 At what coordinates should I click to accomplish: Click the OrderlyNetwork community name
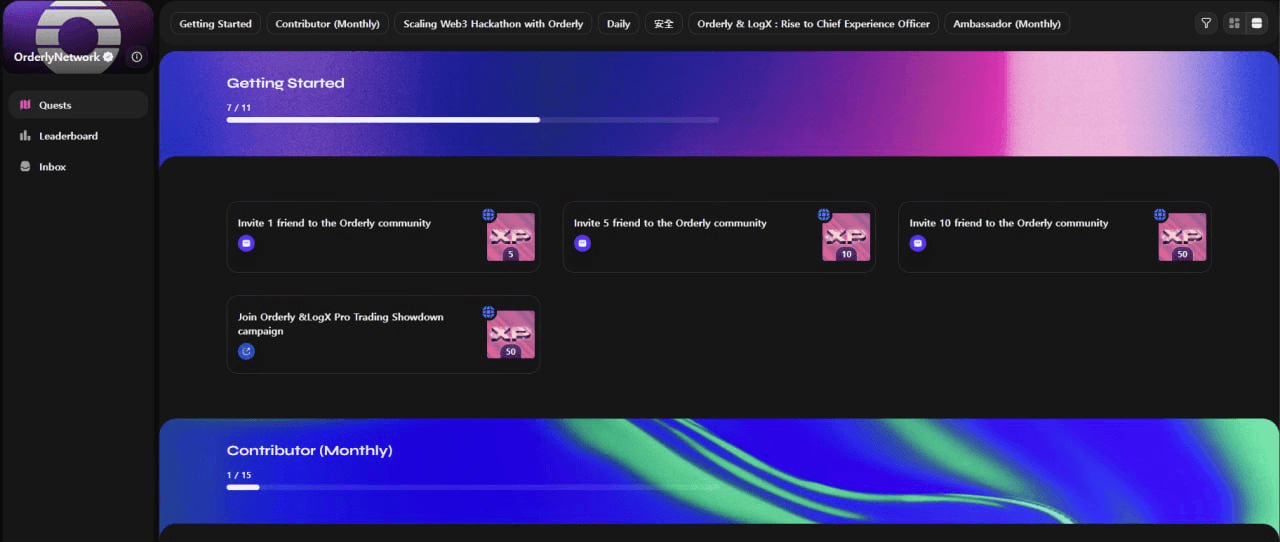coord(57,57)
